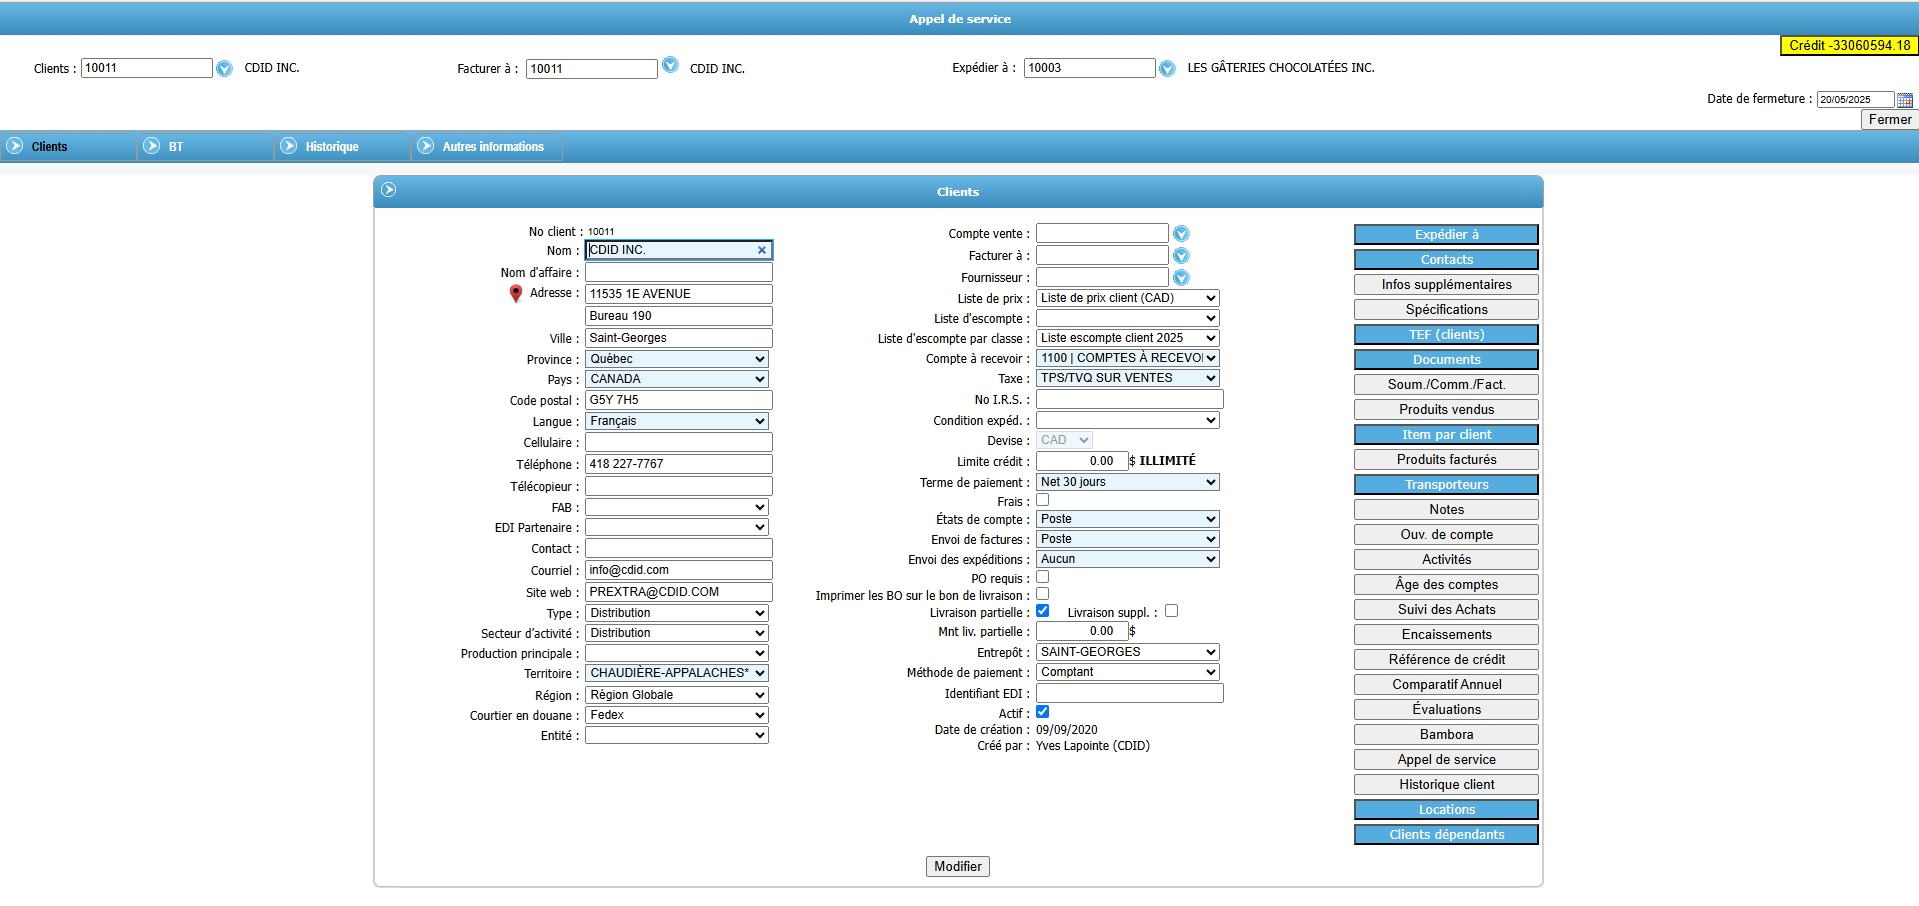Image resolution: width=1919 pixels, height=906 pixels.
Task: Enable the PO requis checkbox
Action: pyautogui.click(x=1043, y=577)
